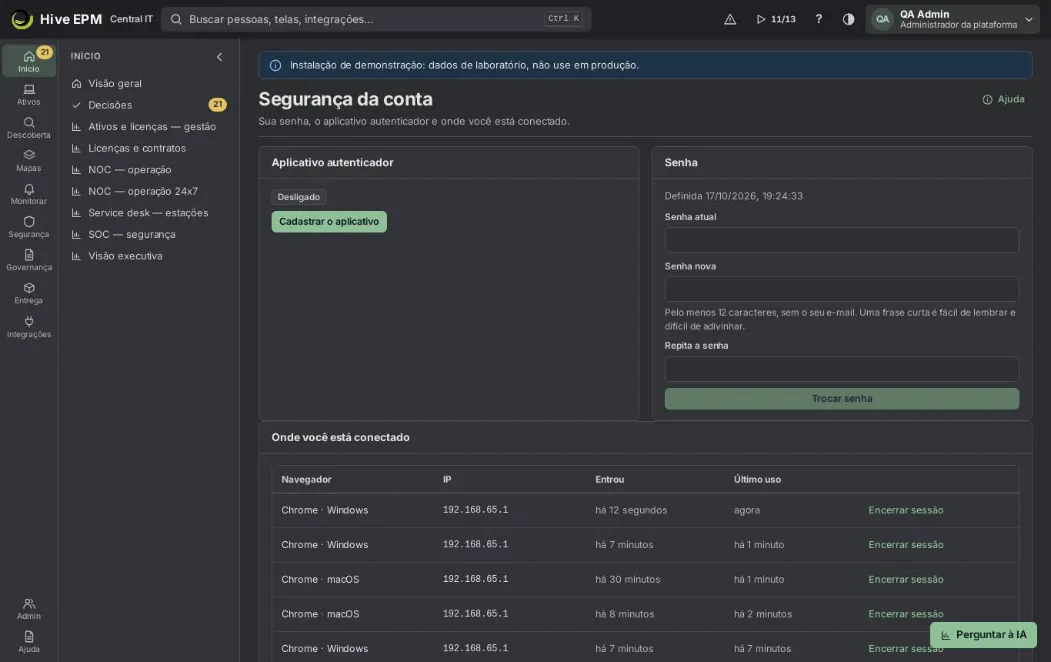Image resolution: width=1051 pixels, height=662 pixels.
Task: Open the Ativos section
Action: pyautogui.click(x=29, y=94)
